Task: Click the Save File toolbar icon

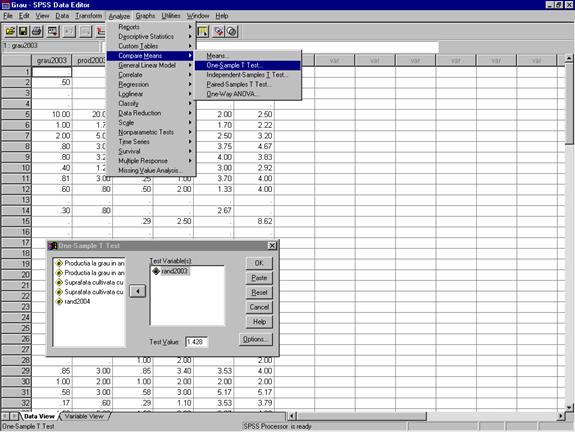Action: (x=23, y=32)
